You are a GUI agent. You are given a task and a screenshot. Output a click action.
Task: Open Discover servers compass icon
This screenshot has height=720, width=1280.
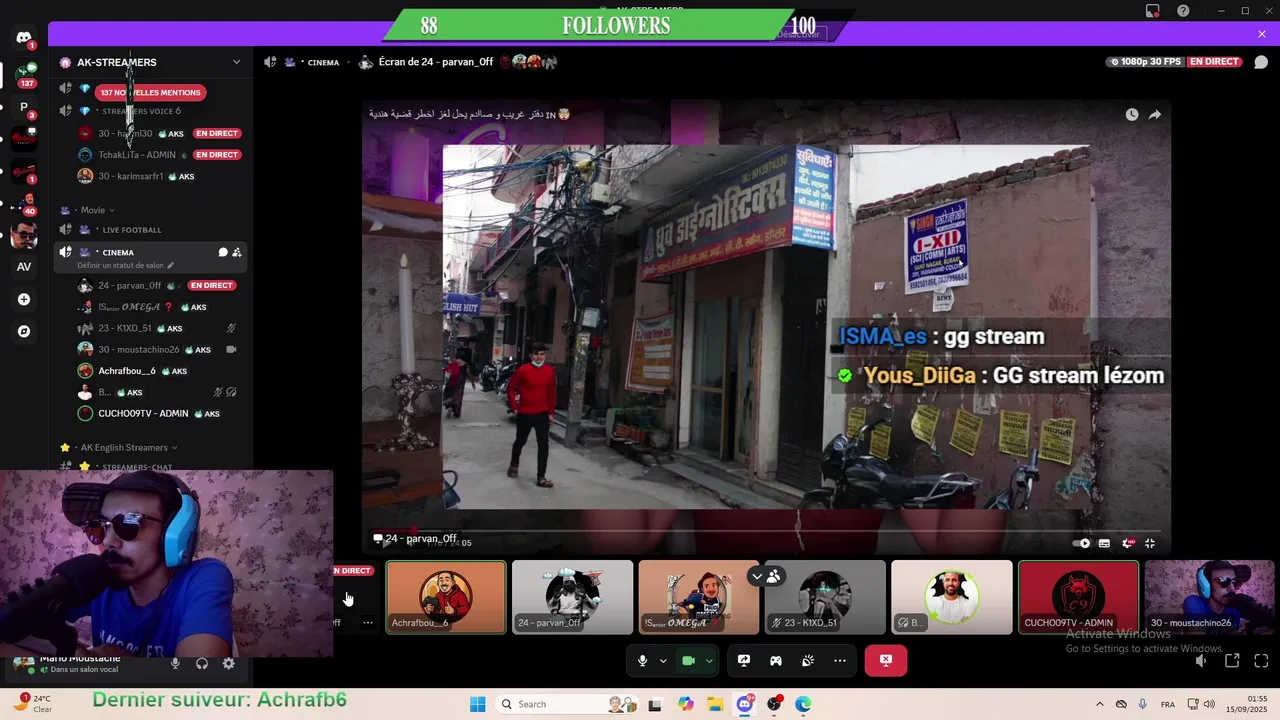(x=24, y=331)
